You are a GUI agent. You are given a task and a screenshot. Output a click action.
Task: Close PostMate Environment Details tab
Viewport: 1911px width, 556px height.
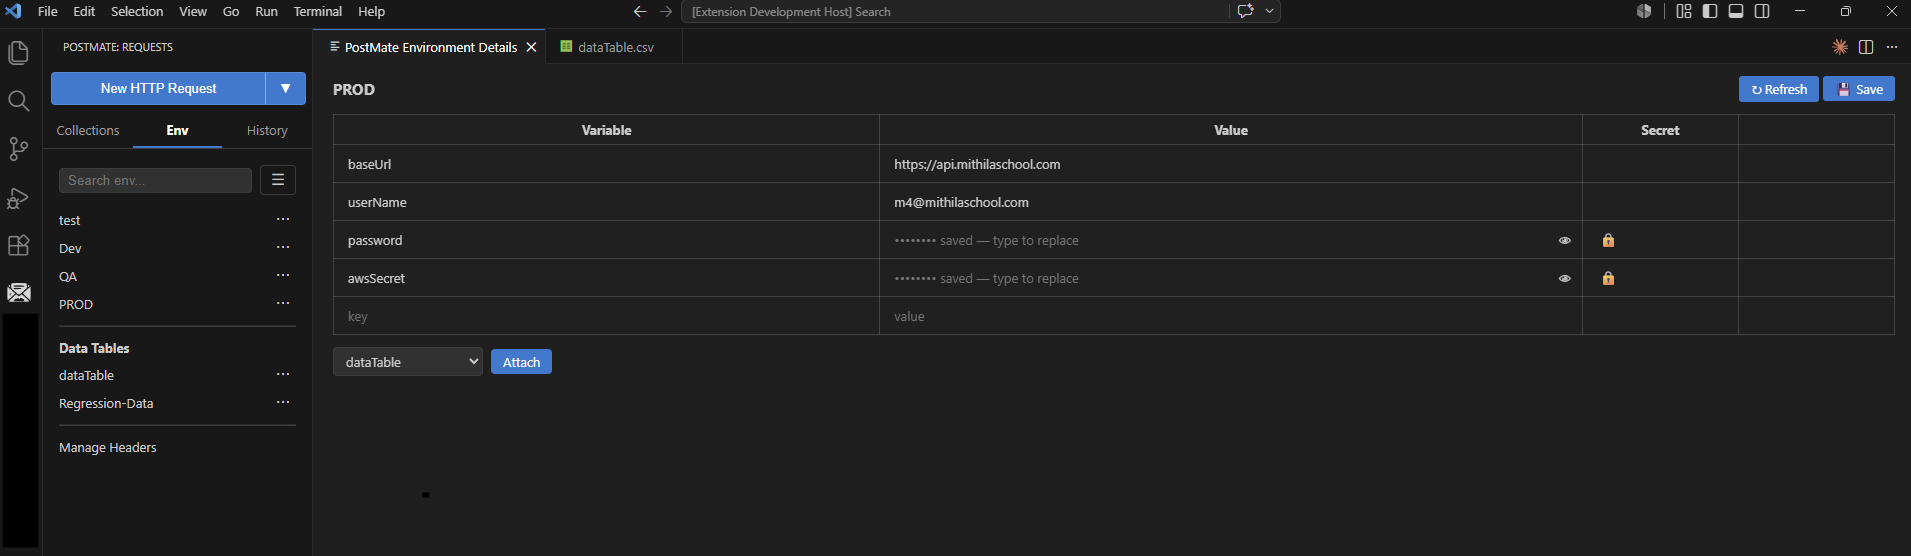(531, 47)
